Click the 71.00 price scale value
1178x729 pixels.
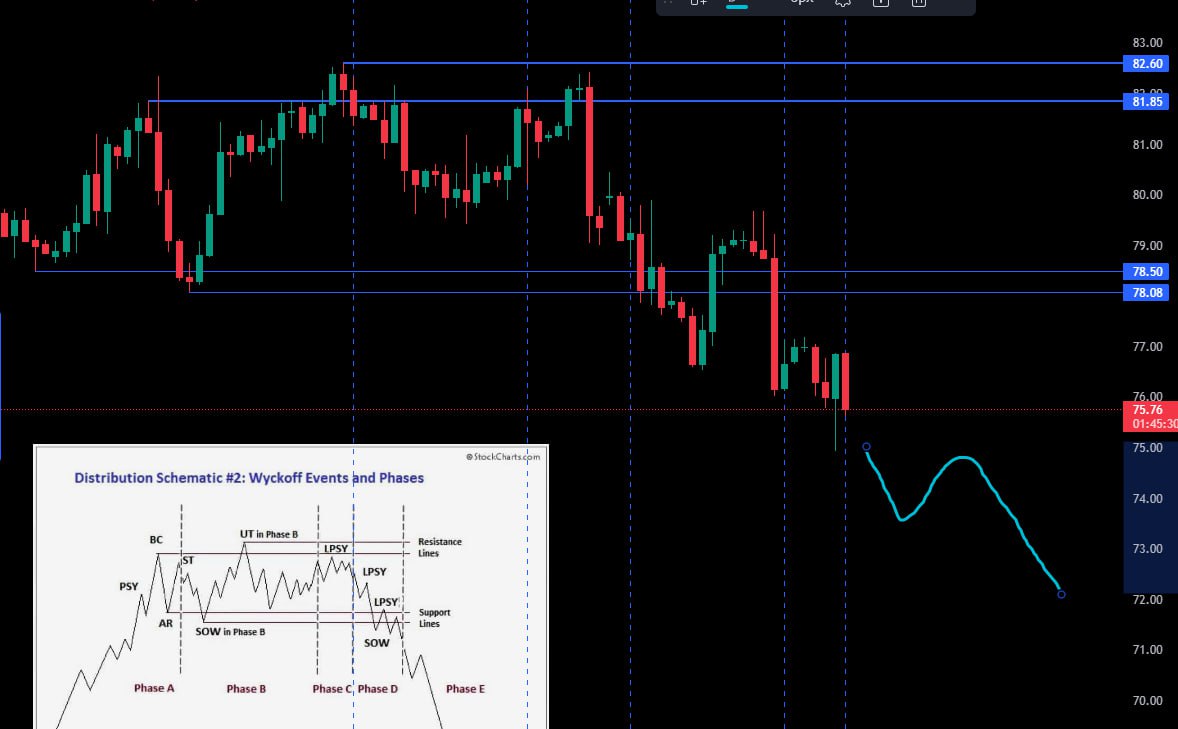click(x=1147, y=649)
